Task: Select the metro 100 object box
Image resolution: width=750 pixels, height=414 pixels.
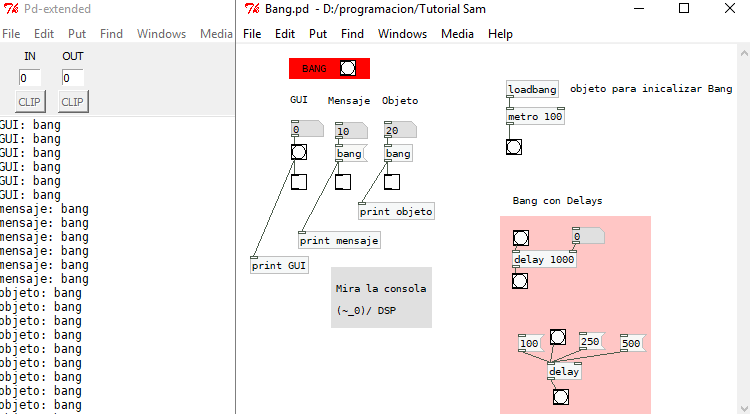Action: 535,117
